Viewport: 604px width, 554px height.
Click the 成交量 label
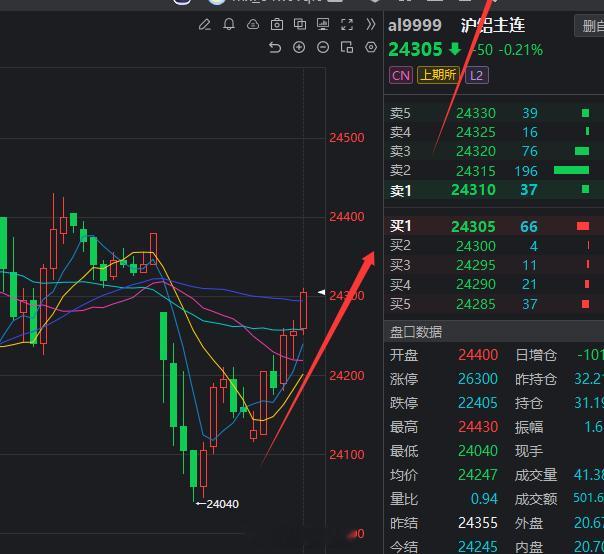tap(536, 475)
